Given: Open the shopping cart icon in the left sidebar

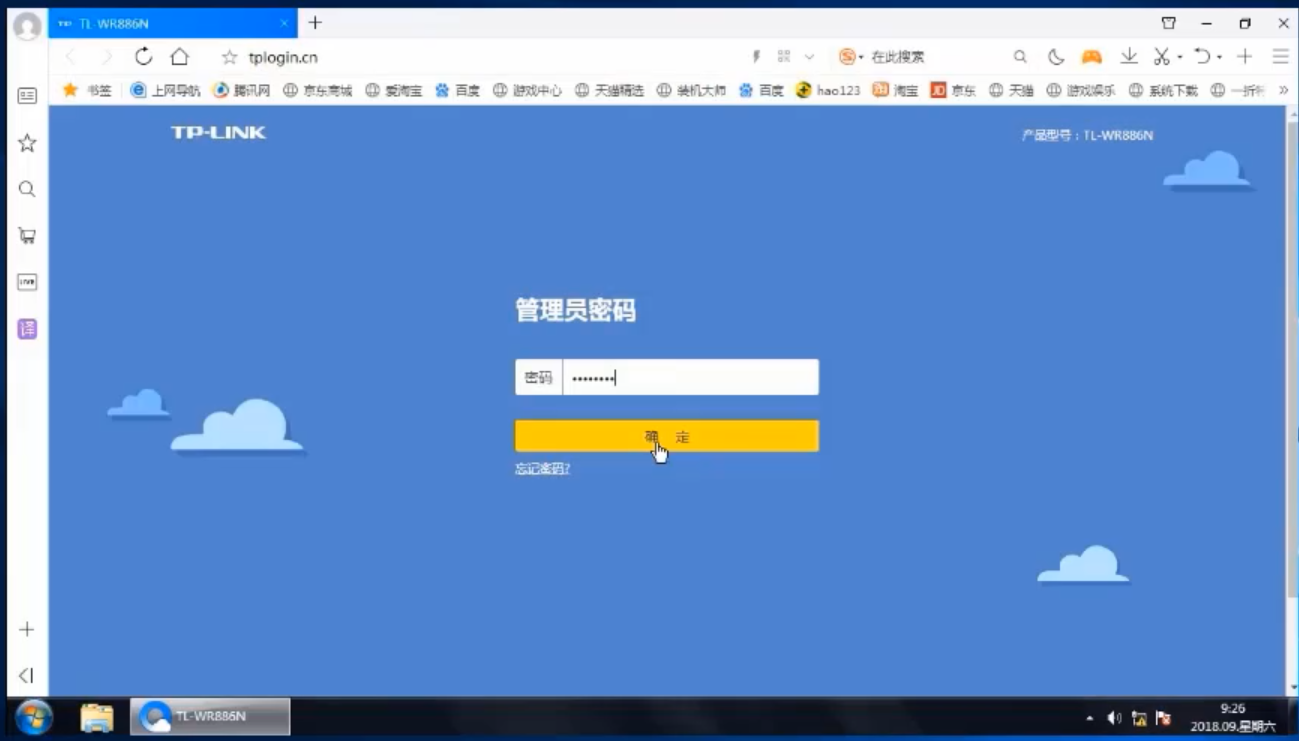Looking at the screenshot, I should click(27, 236).
